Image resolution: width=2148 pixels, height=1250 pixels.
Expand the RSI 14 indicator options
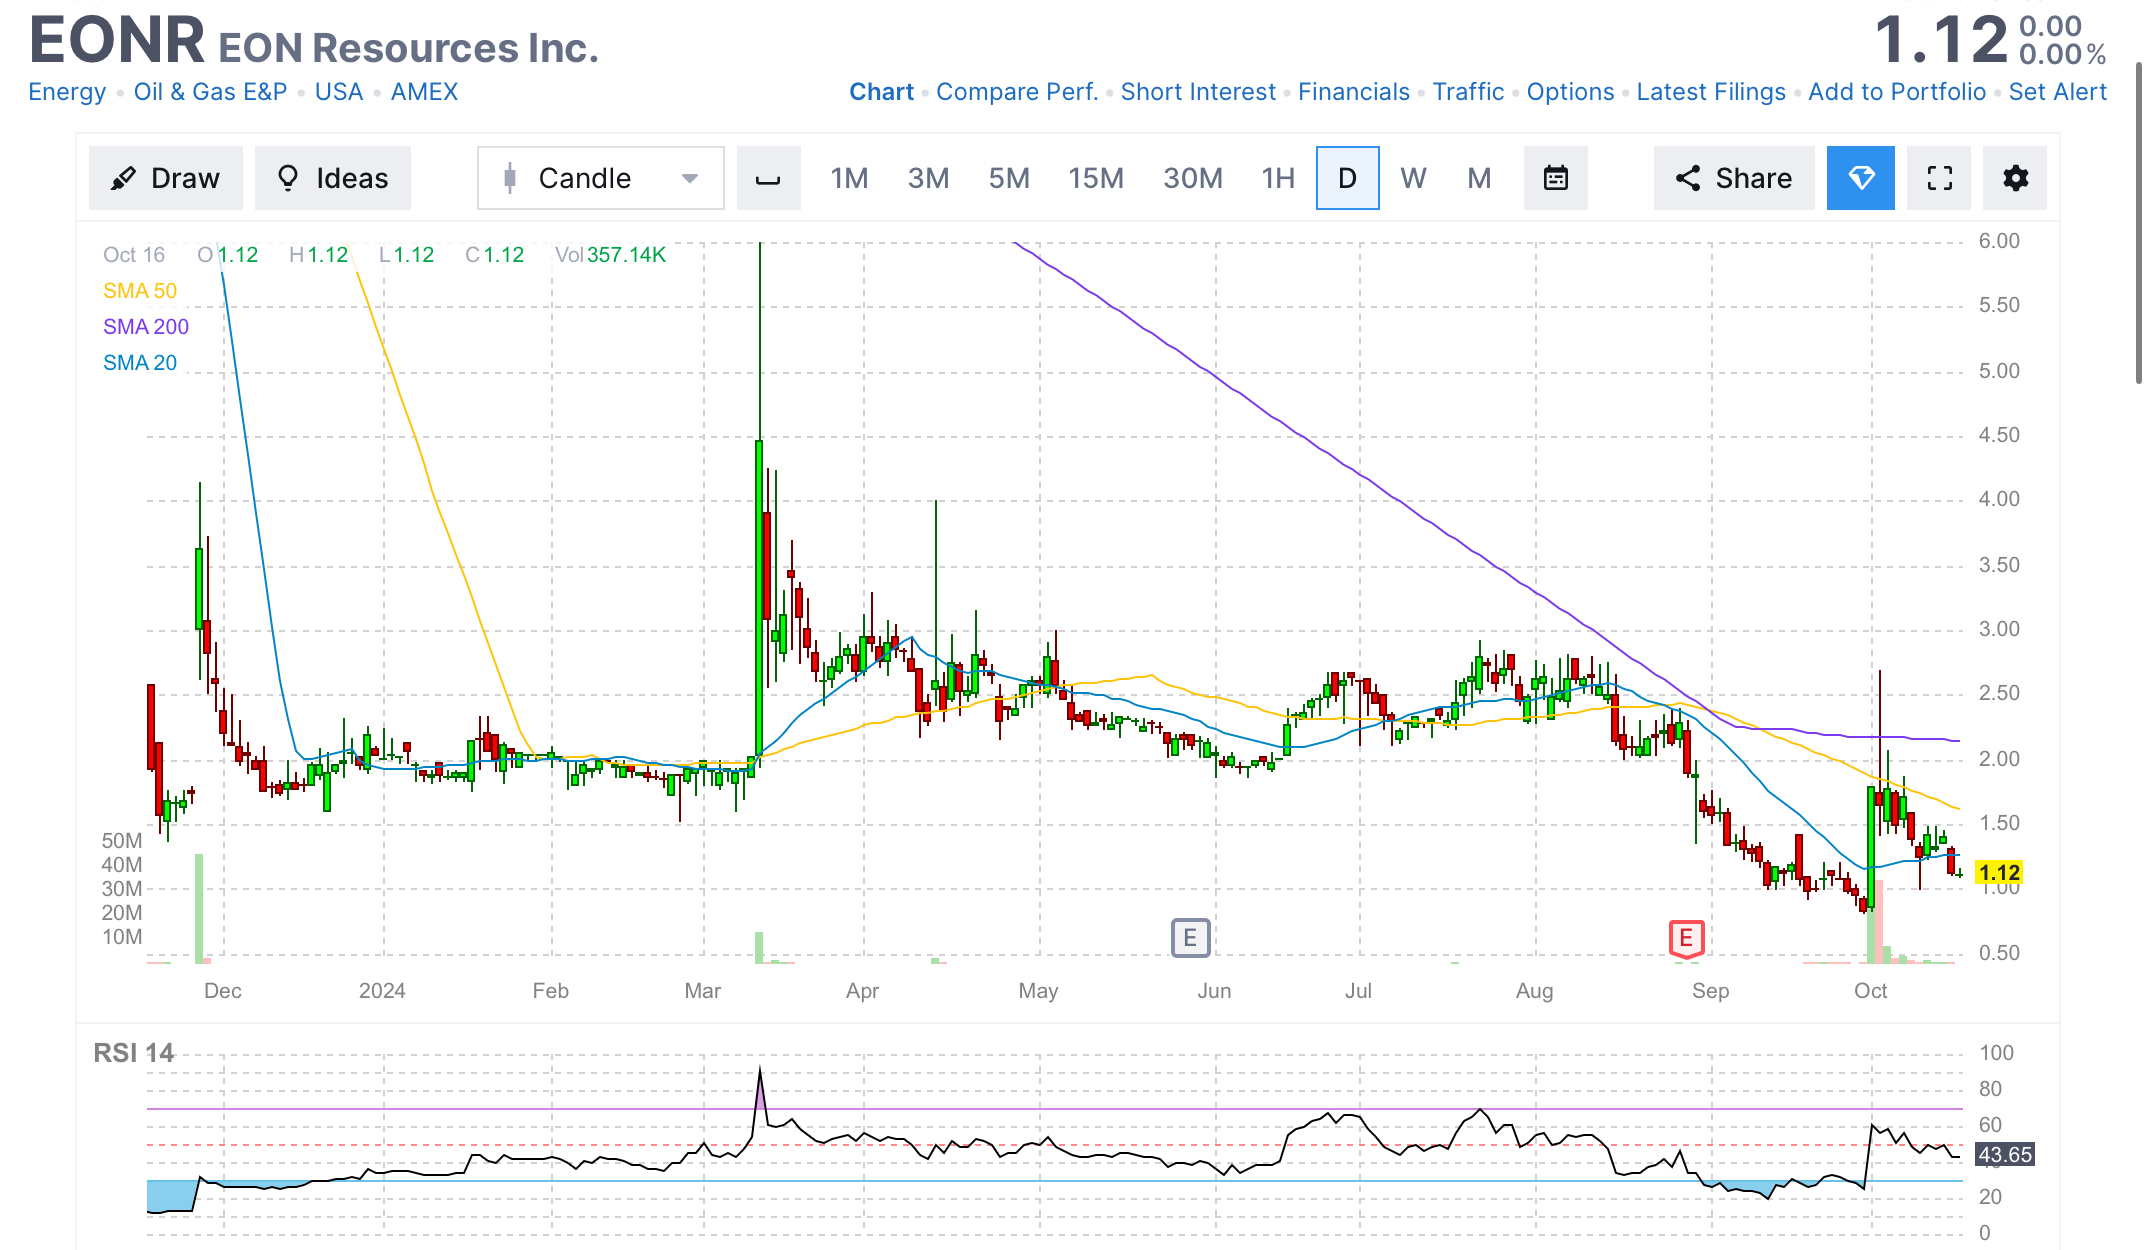click(x=133, y=1053)
